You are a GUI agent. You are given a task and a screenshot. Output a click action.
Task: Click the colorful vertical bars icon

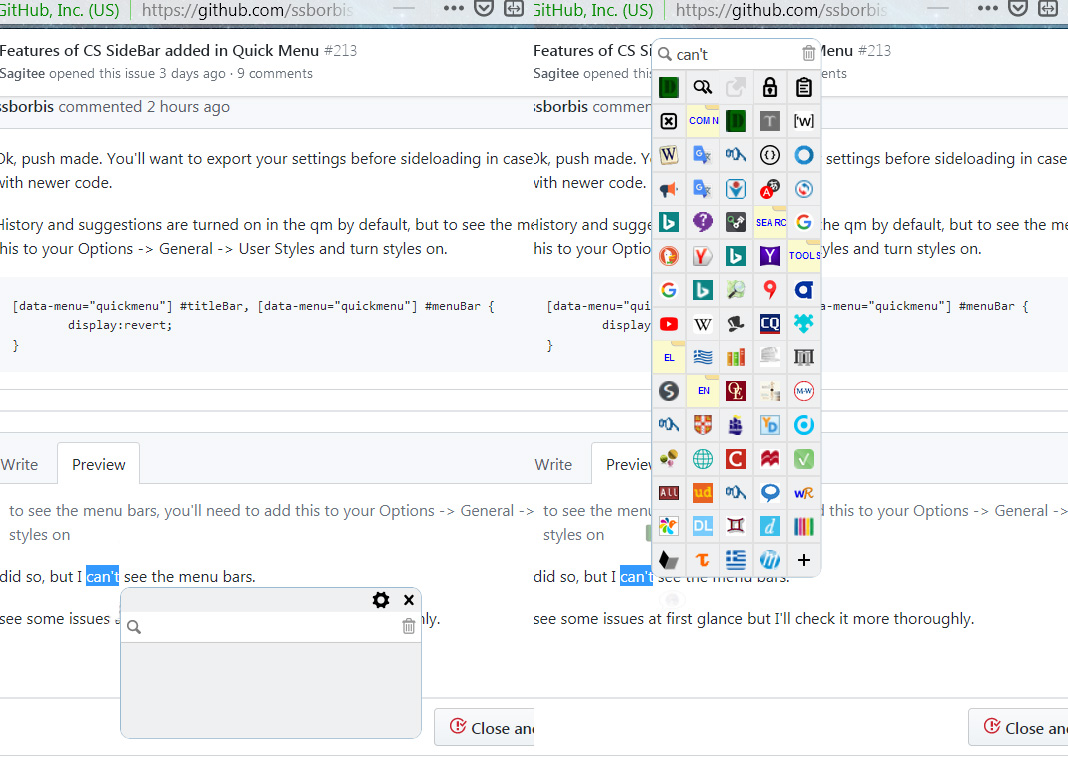[x=804, y=526]
